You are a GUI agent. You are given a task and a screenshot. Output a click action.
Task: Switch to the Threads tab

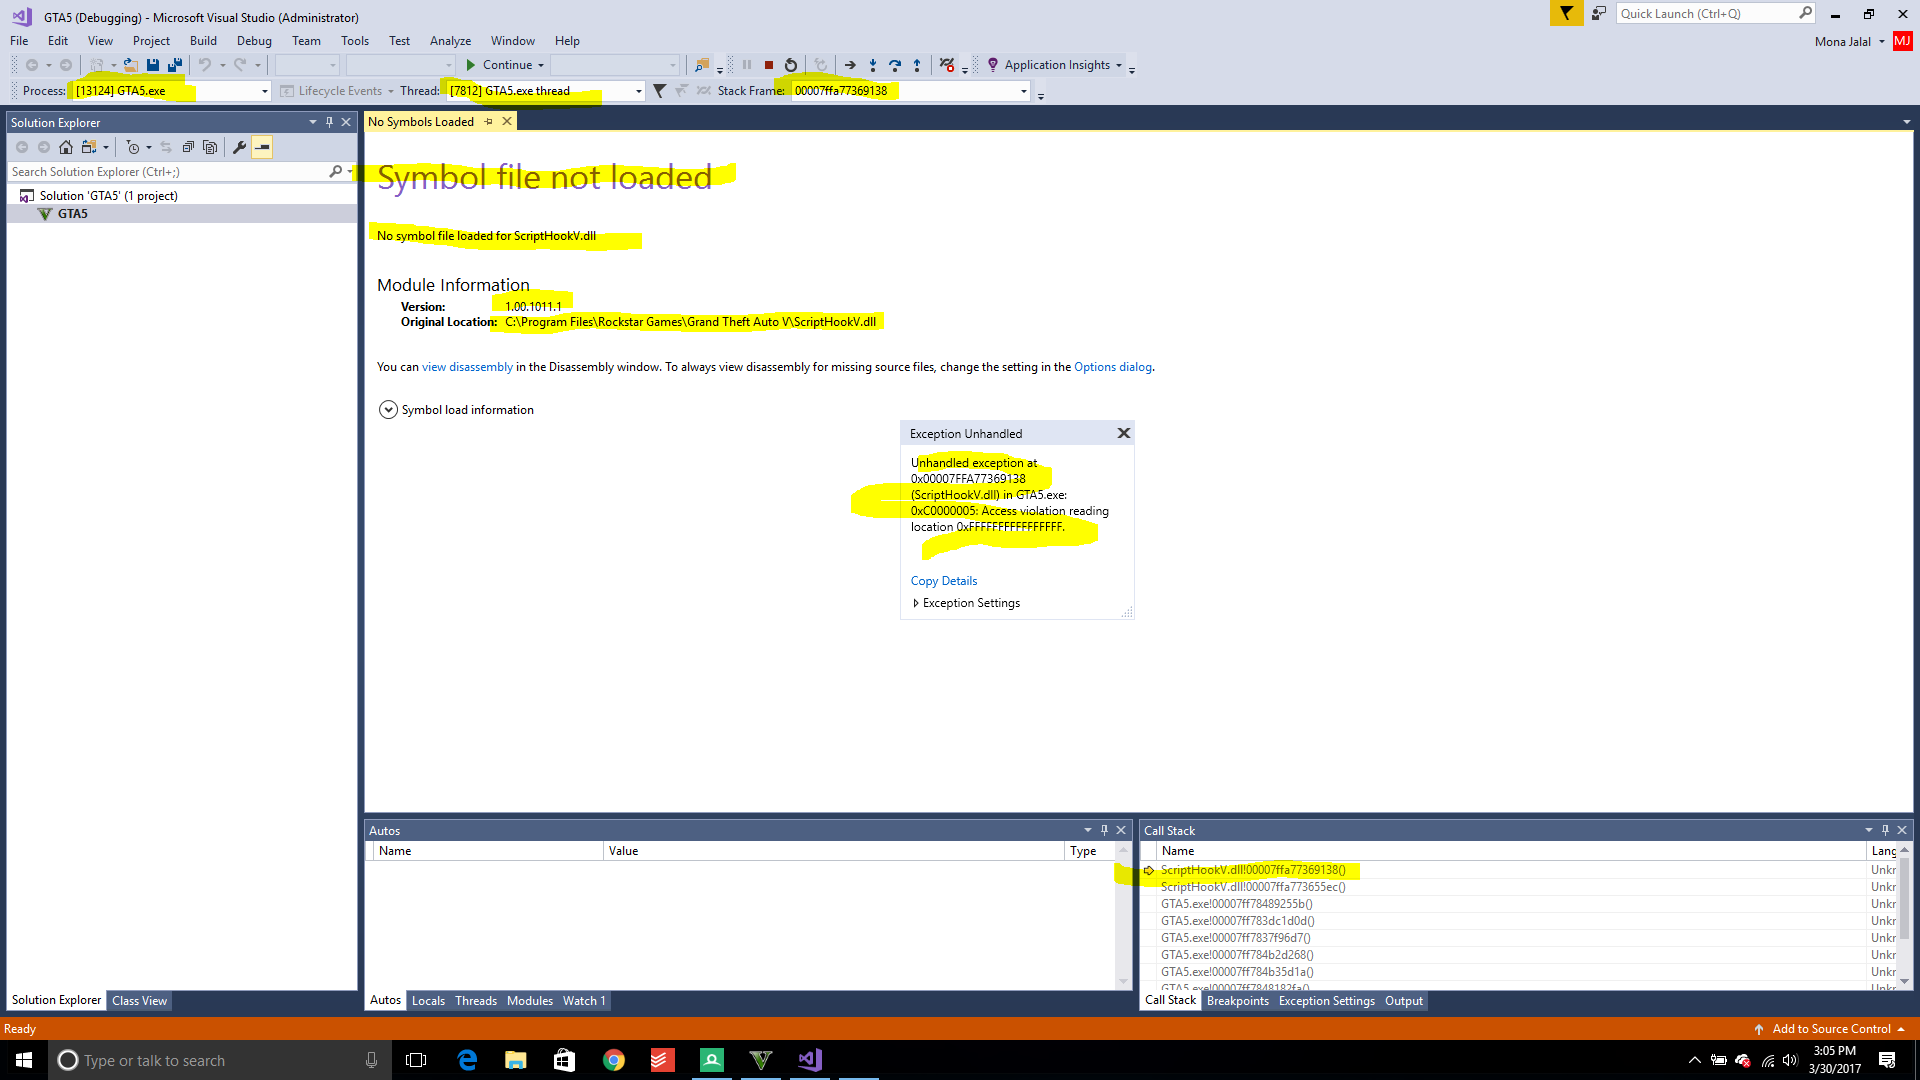pyautogui.click(x=475, y=1001)
